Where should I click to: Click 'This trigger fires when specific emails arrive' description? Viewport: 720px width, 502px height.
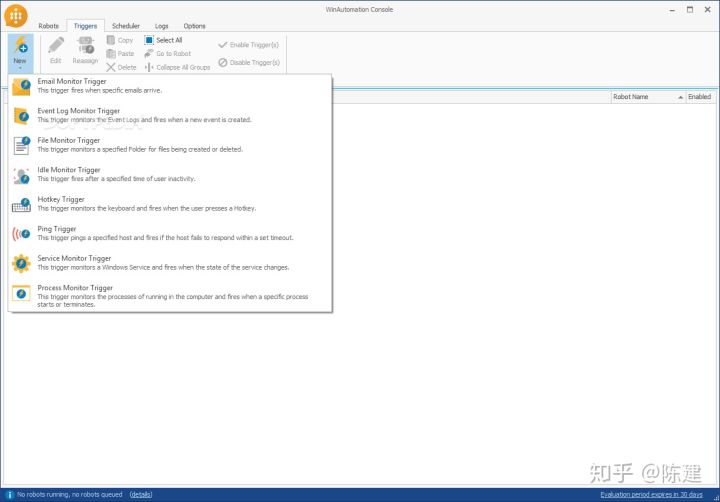coord(100,90)
